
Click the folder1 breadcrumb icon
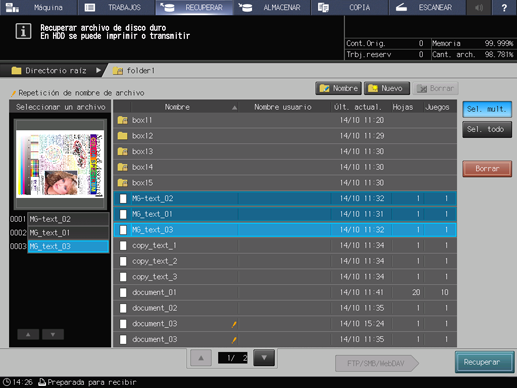pos(117,71)
